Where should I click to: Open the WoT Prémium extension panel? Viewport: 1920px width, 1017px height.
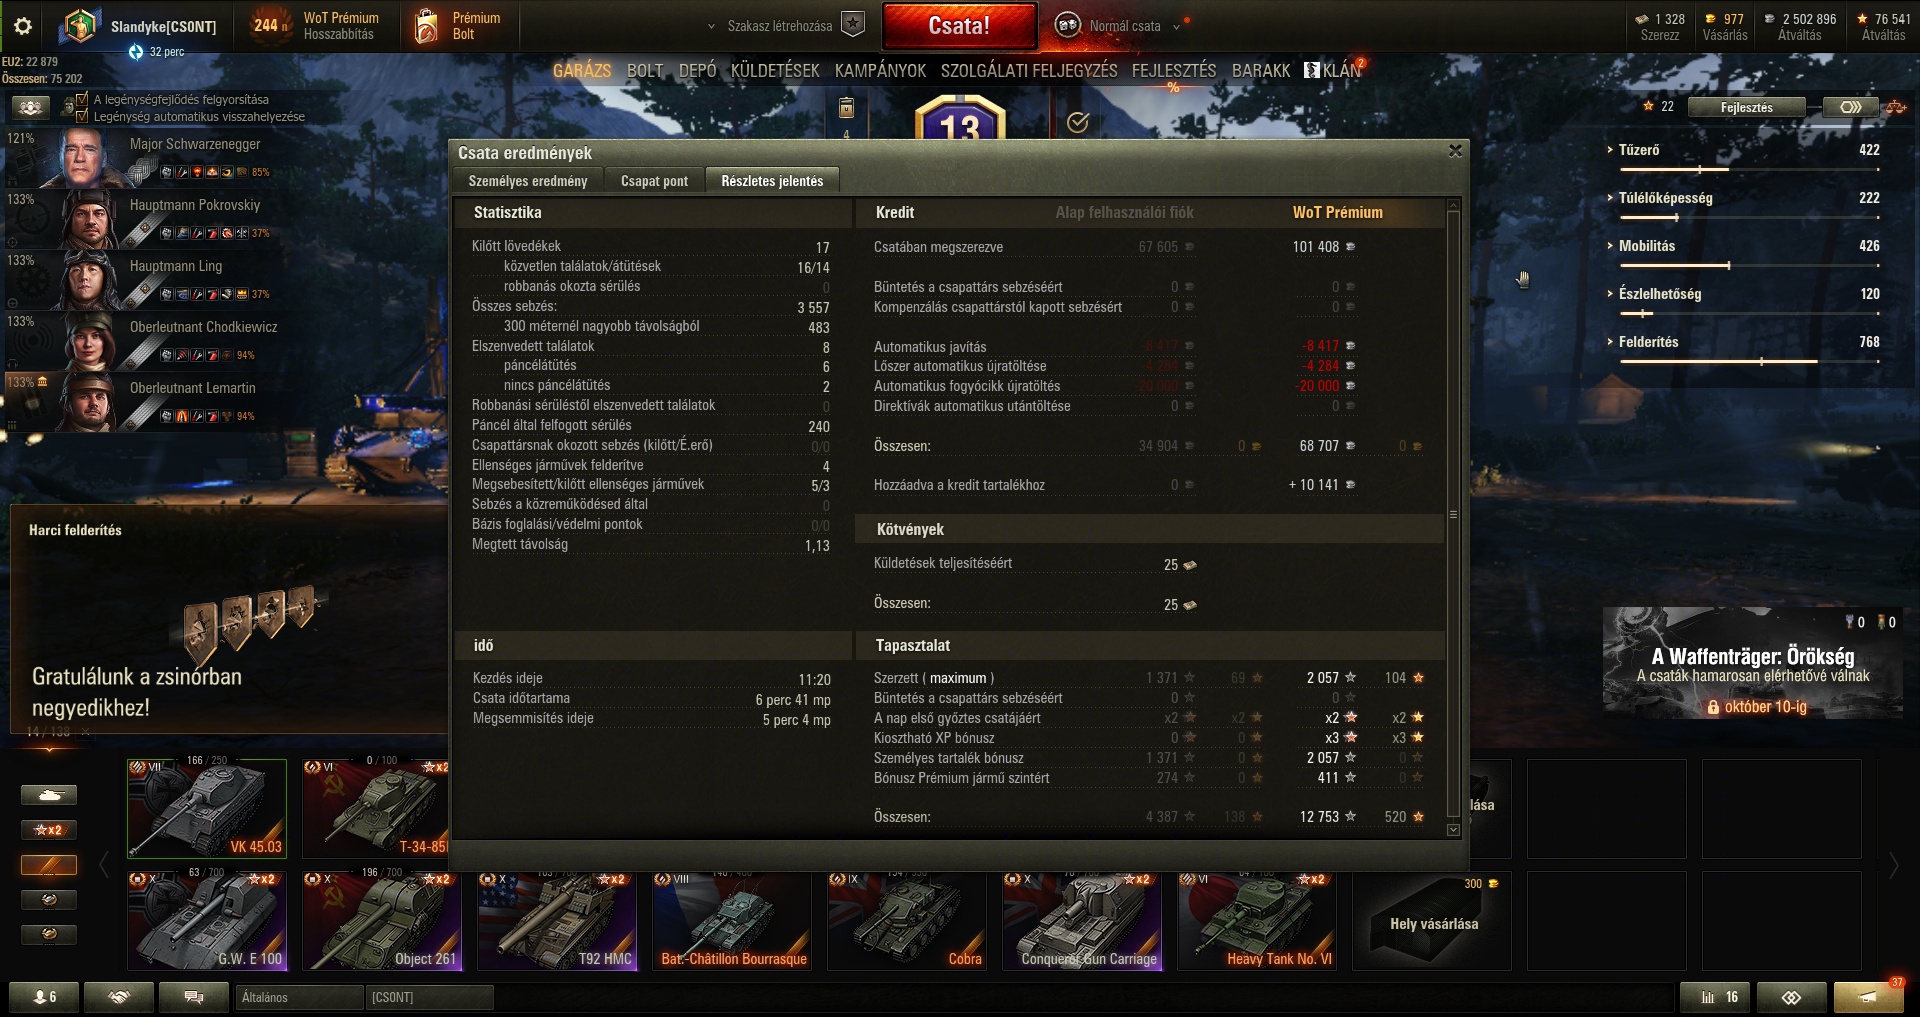(x=318, y=26)
